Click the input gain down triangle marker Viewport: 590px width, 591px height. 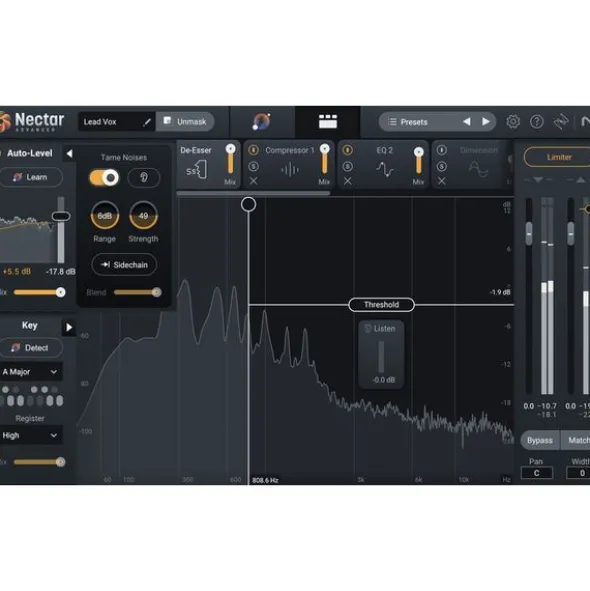538,180
